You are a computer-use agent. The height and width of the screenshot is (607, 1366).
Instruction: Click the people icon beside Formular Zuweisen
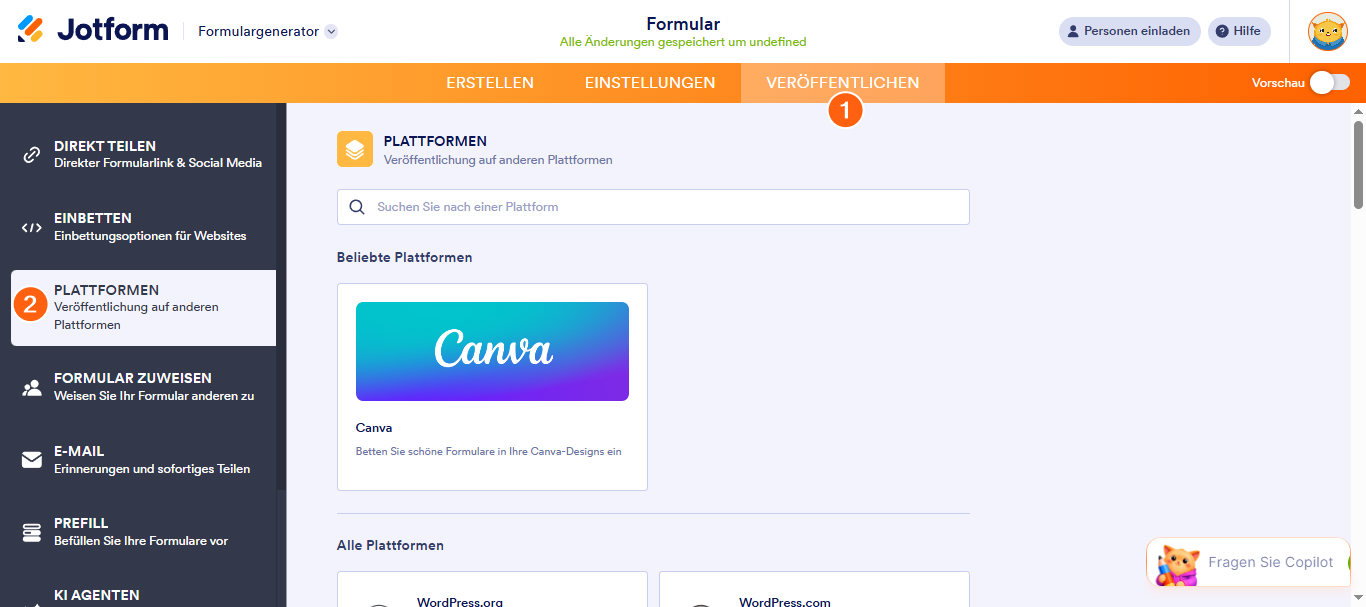tap(32, 388)
